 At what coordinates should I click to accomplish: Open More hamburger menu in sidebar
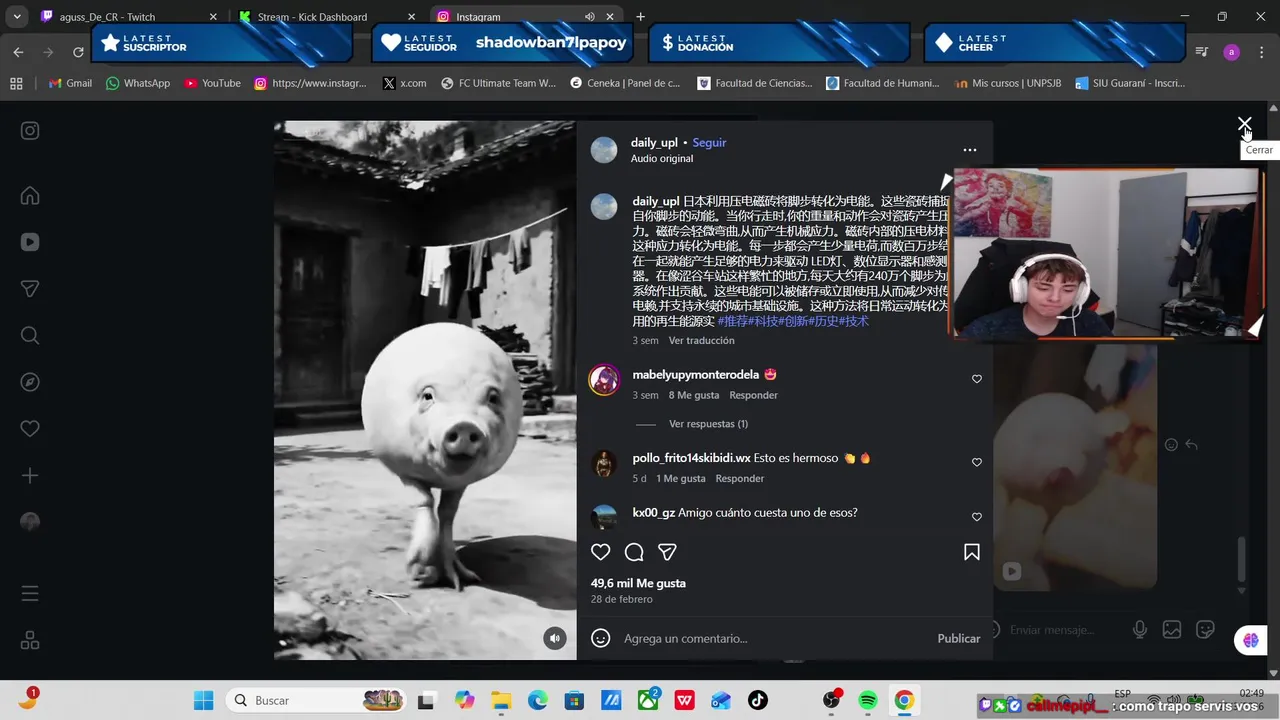pyautogui.click(x=30, y=593)
